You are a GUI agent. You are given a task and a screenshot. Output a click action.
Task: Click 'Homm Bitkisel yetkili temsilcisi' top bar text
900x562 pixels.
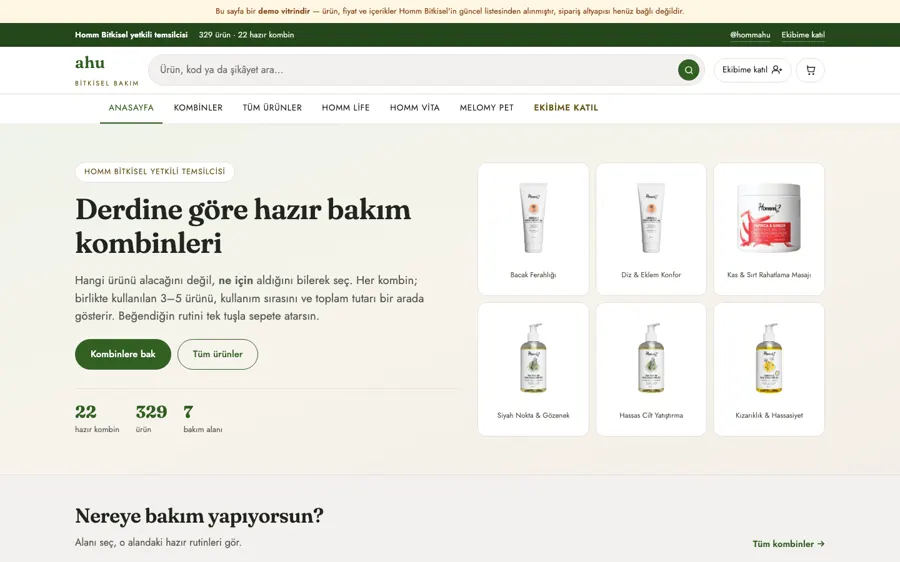tap(131, 35)
